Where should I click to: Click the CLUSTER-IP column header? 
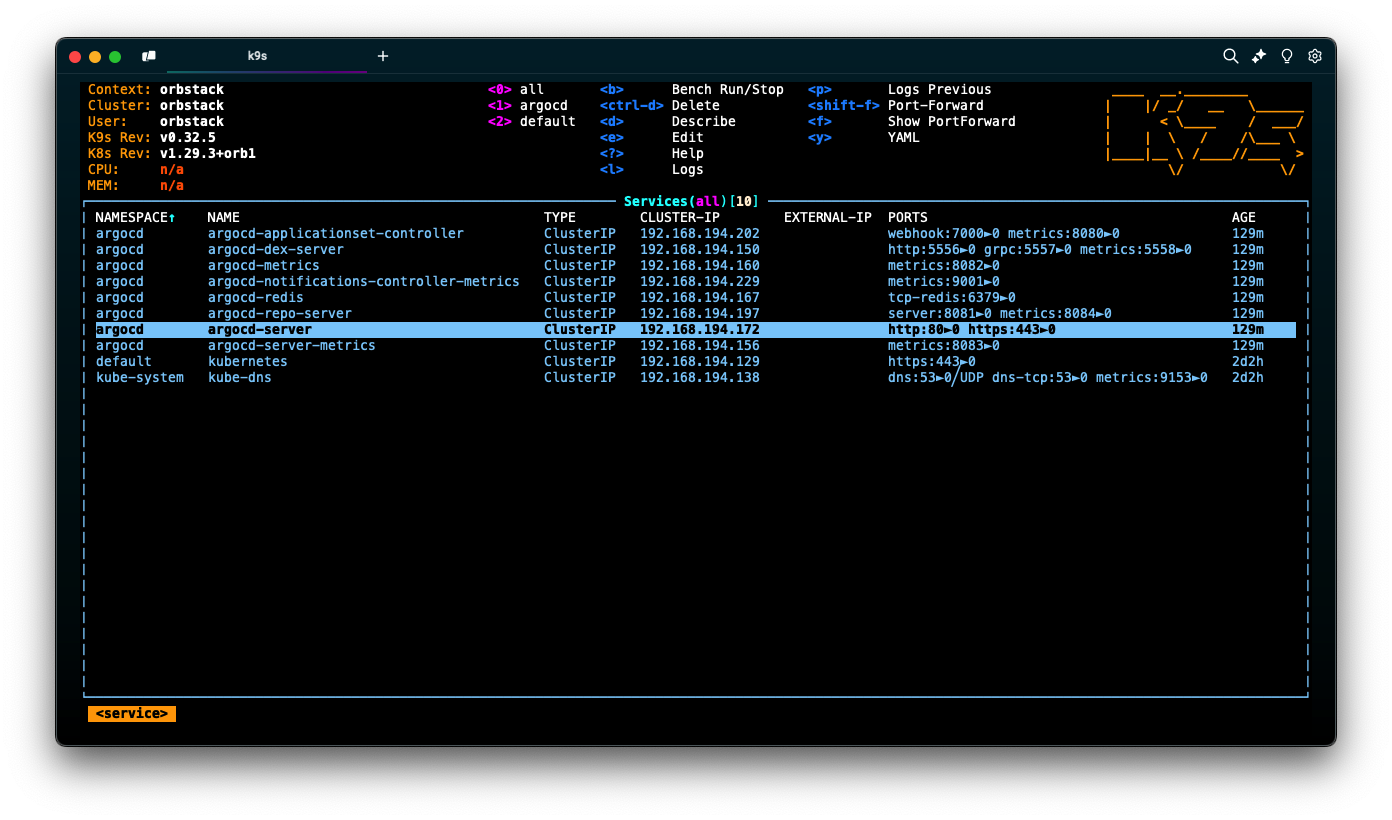click(680, 217)
